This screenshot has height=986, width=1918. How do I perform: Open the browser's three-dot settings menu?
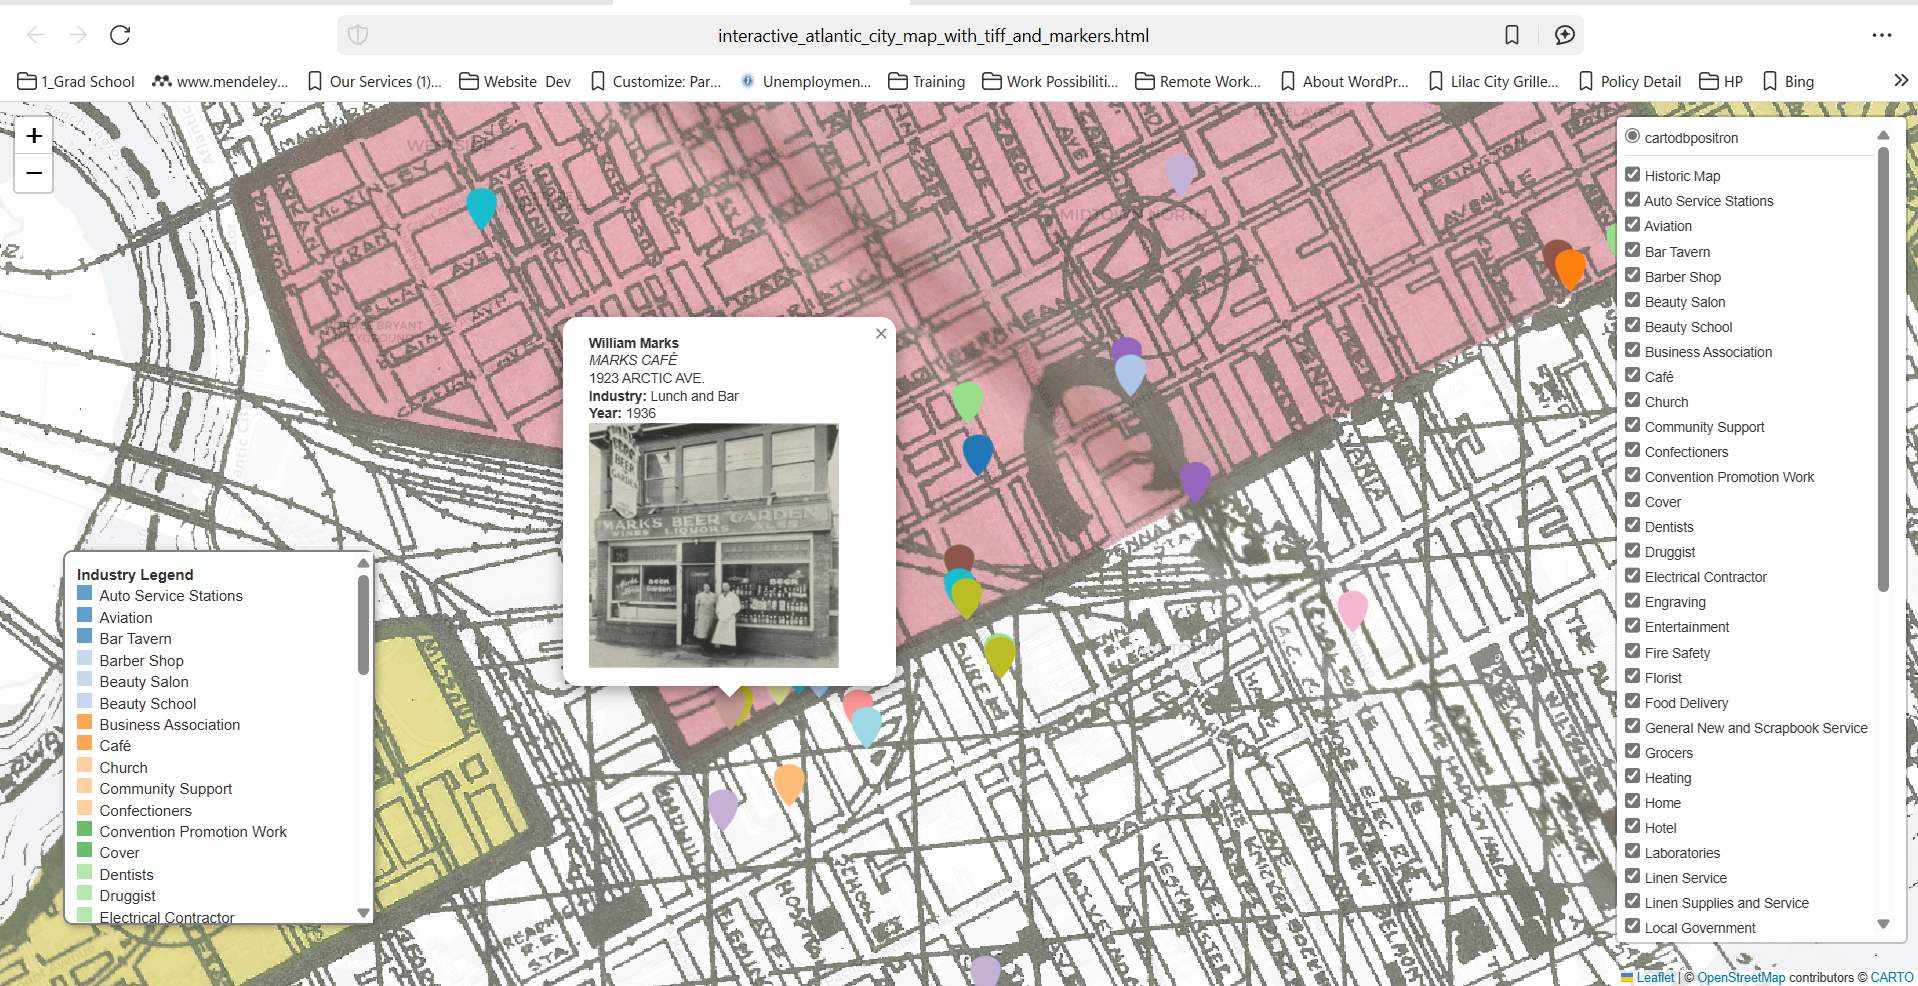[x=1882, y=35]
